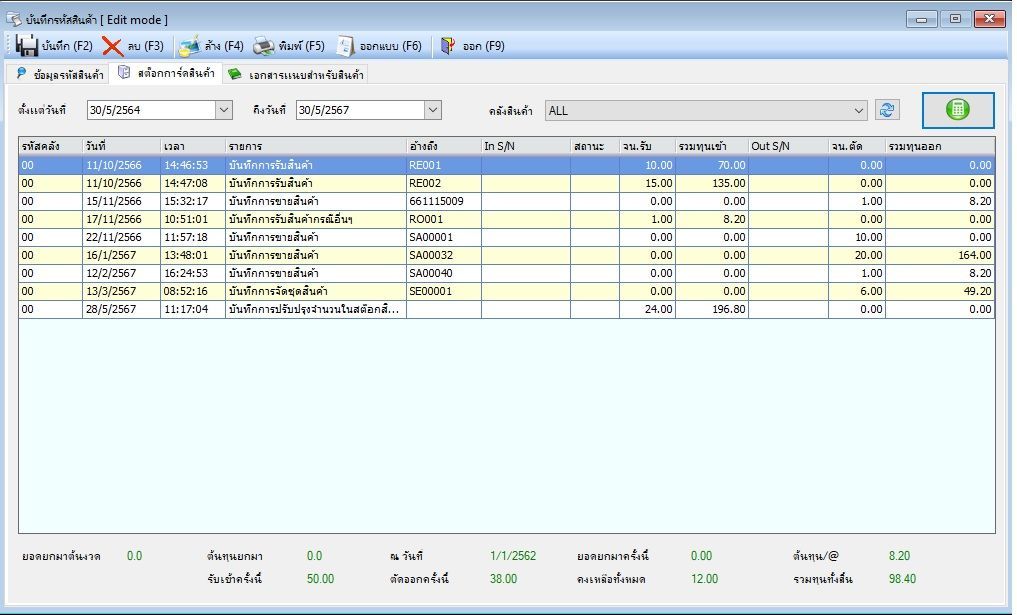Select reference cell SA00040
This screenshot has height=615, width=1017.
tap(444, 273)
